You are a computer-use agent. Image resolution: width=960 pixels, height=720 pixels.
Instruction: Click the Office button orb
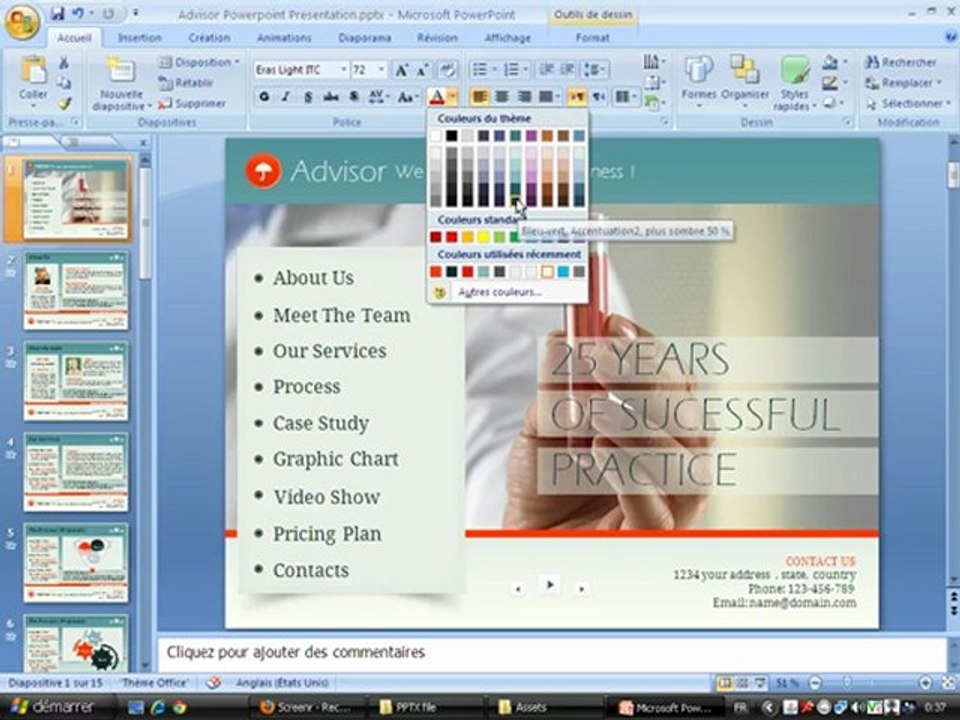(23, 21)
